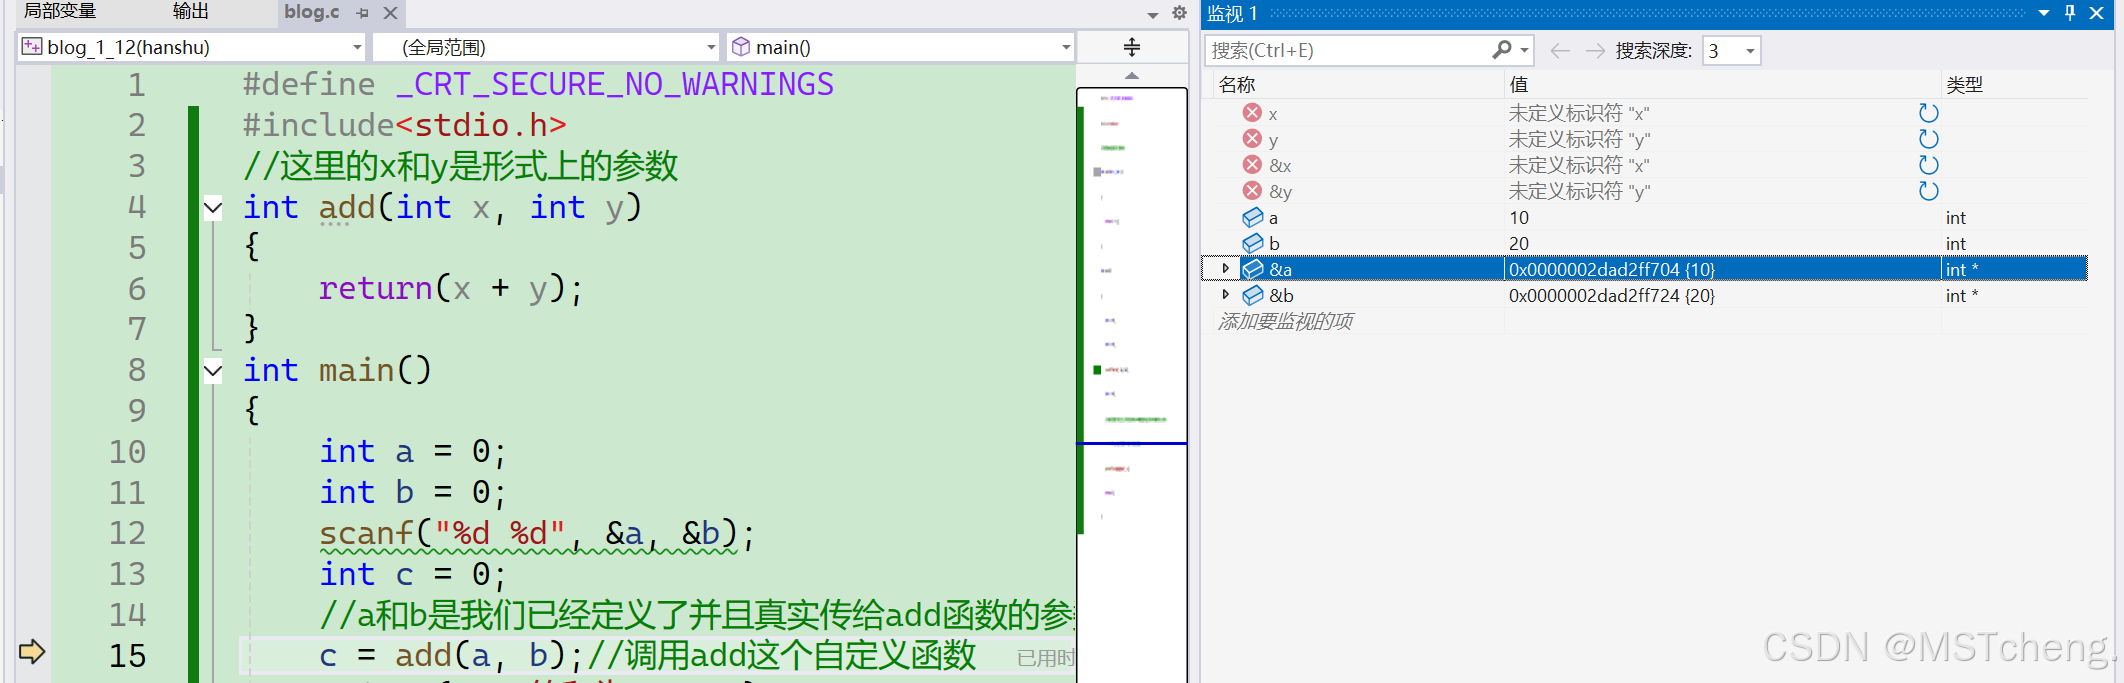Click the variable icon for watch &b
The height and width of the screenshot is (683, 2124).
pos(1253,295)
